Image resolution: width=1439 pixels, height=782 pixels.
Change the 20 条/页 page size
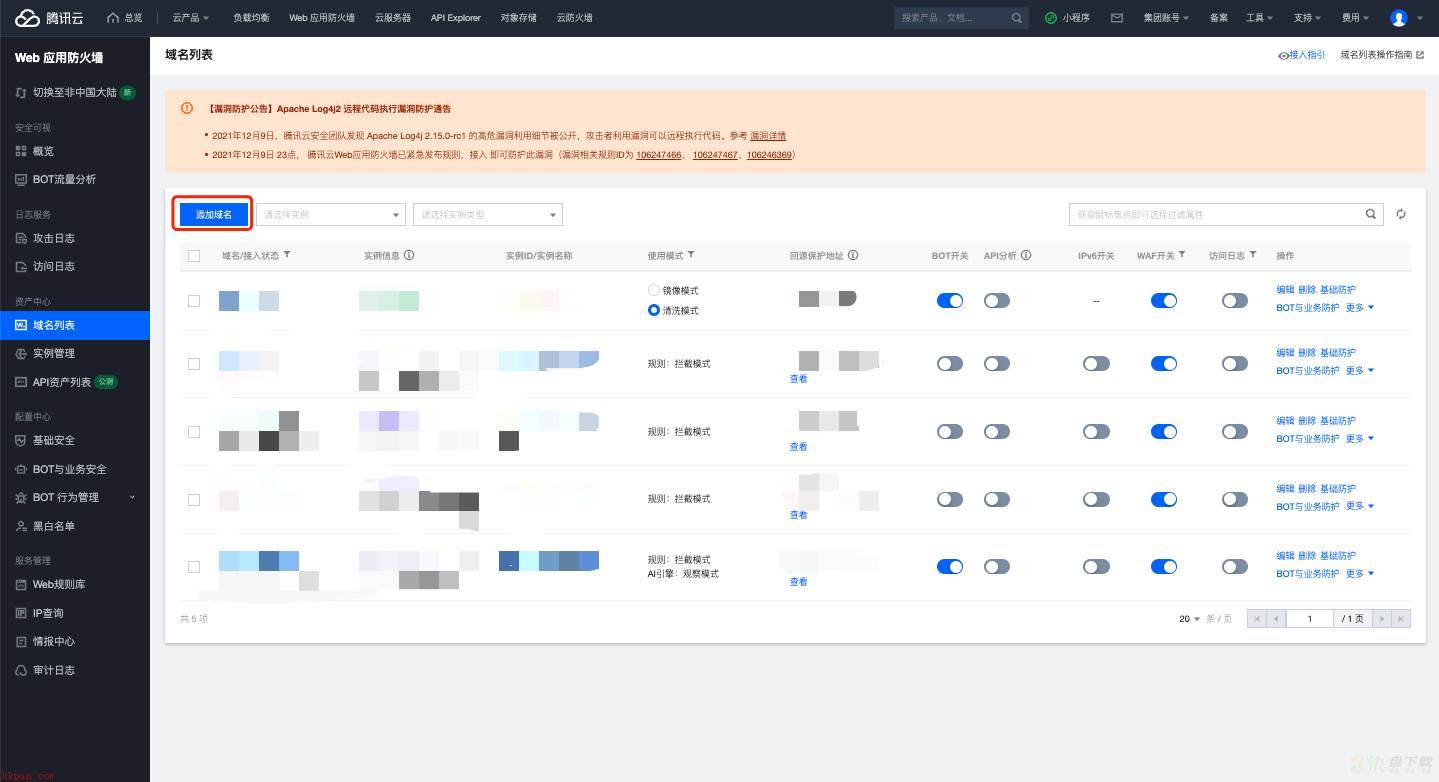1190,619
